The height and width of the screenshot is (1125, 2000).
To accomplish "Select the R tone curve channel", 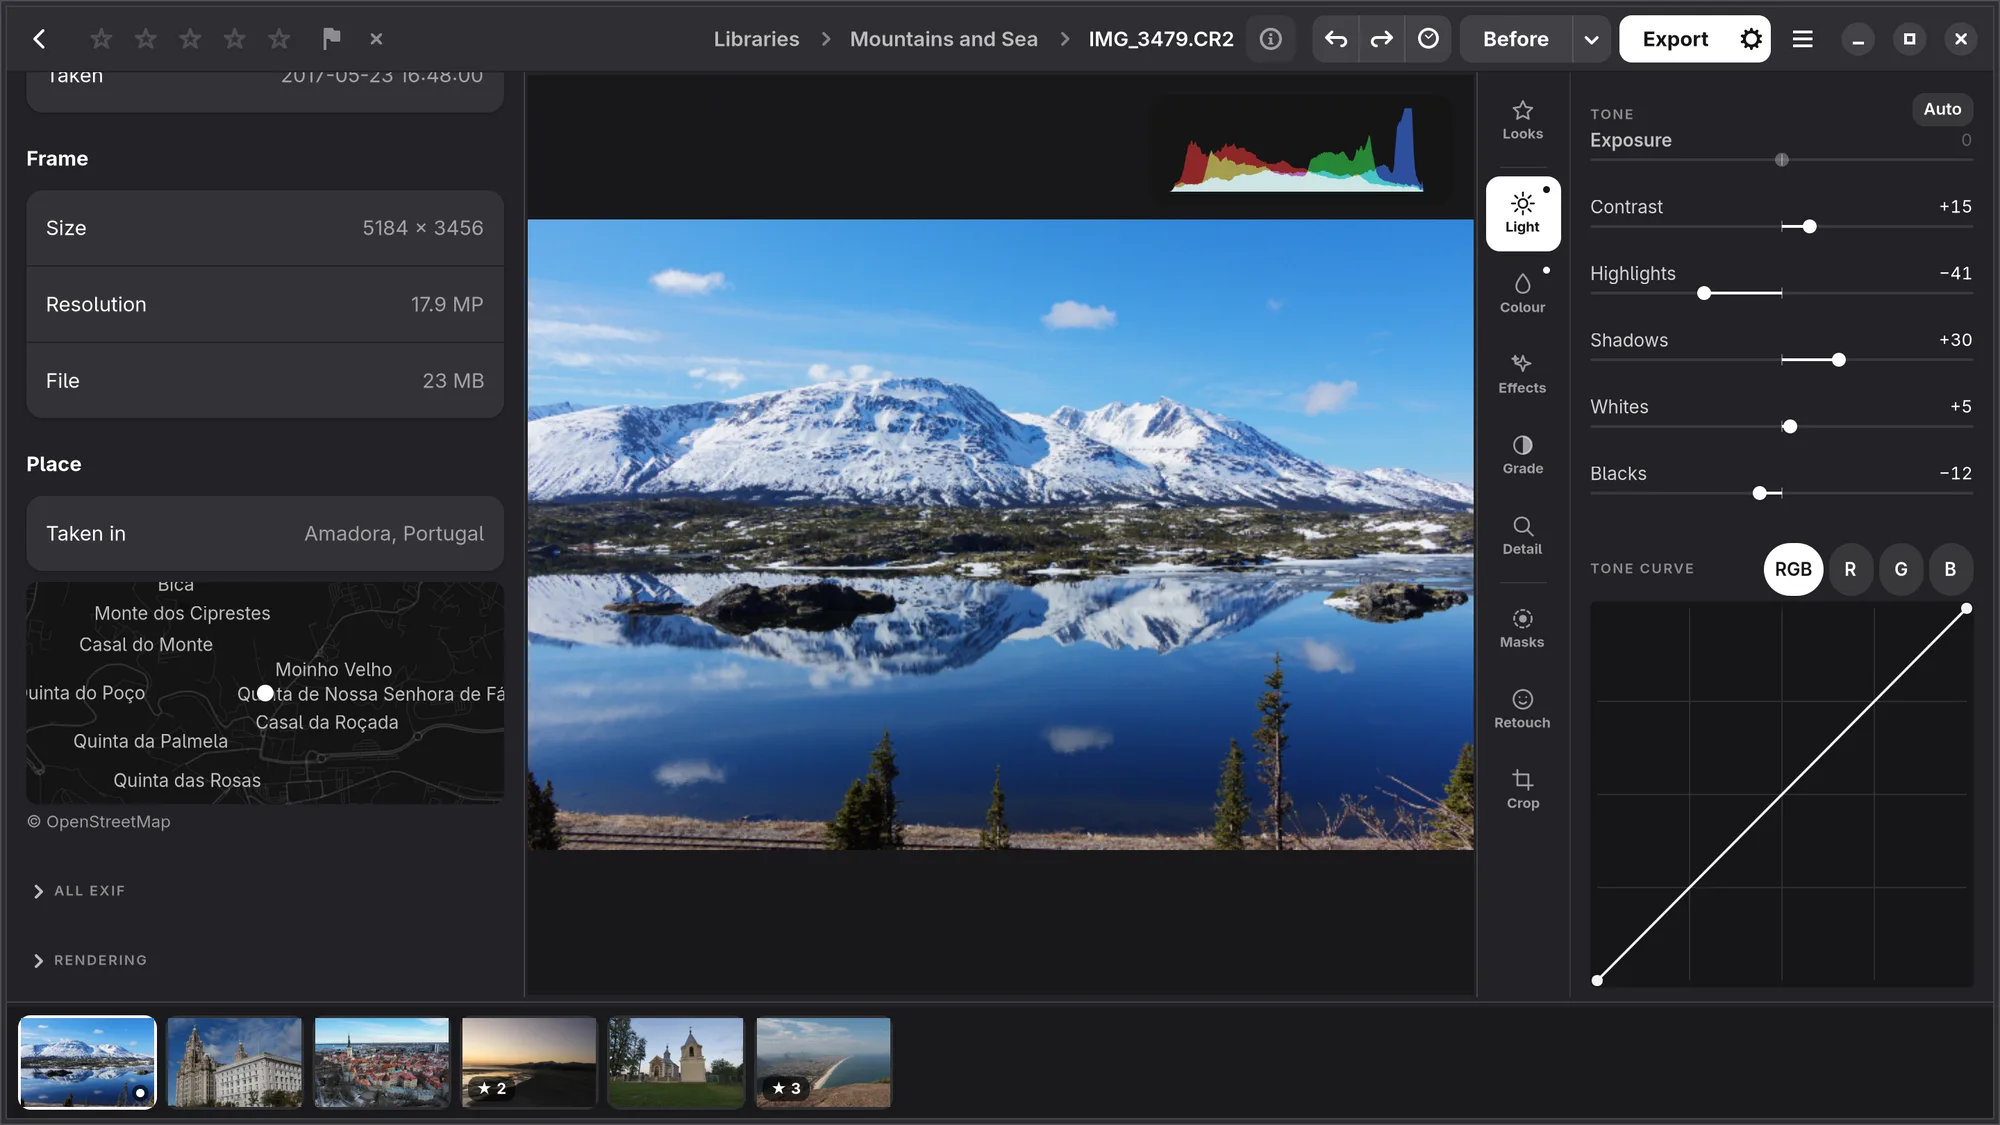I will pyautogui.click(x=1850, y=569).
